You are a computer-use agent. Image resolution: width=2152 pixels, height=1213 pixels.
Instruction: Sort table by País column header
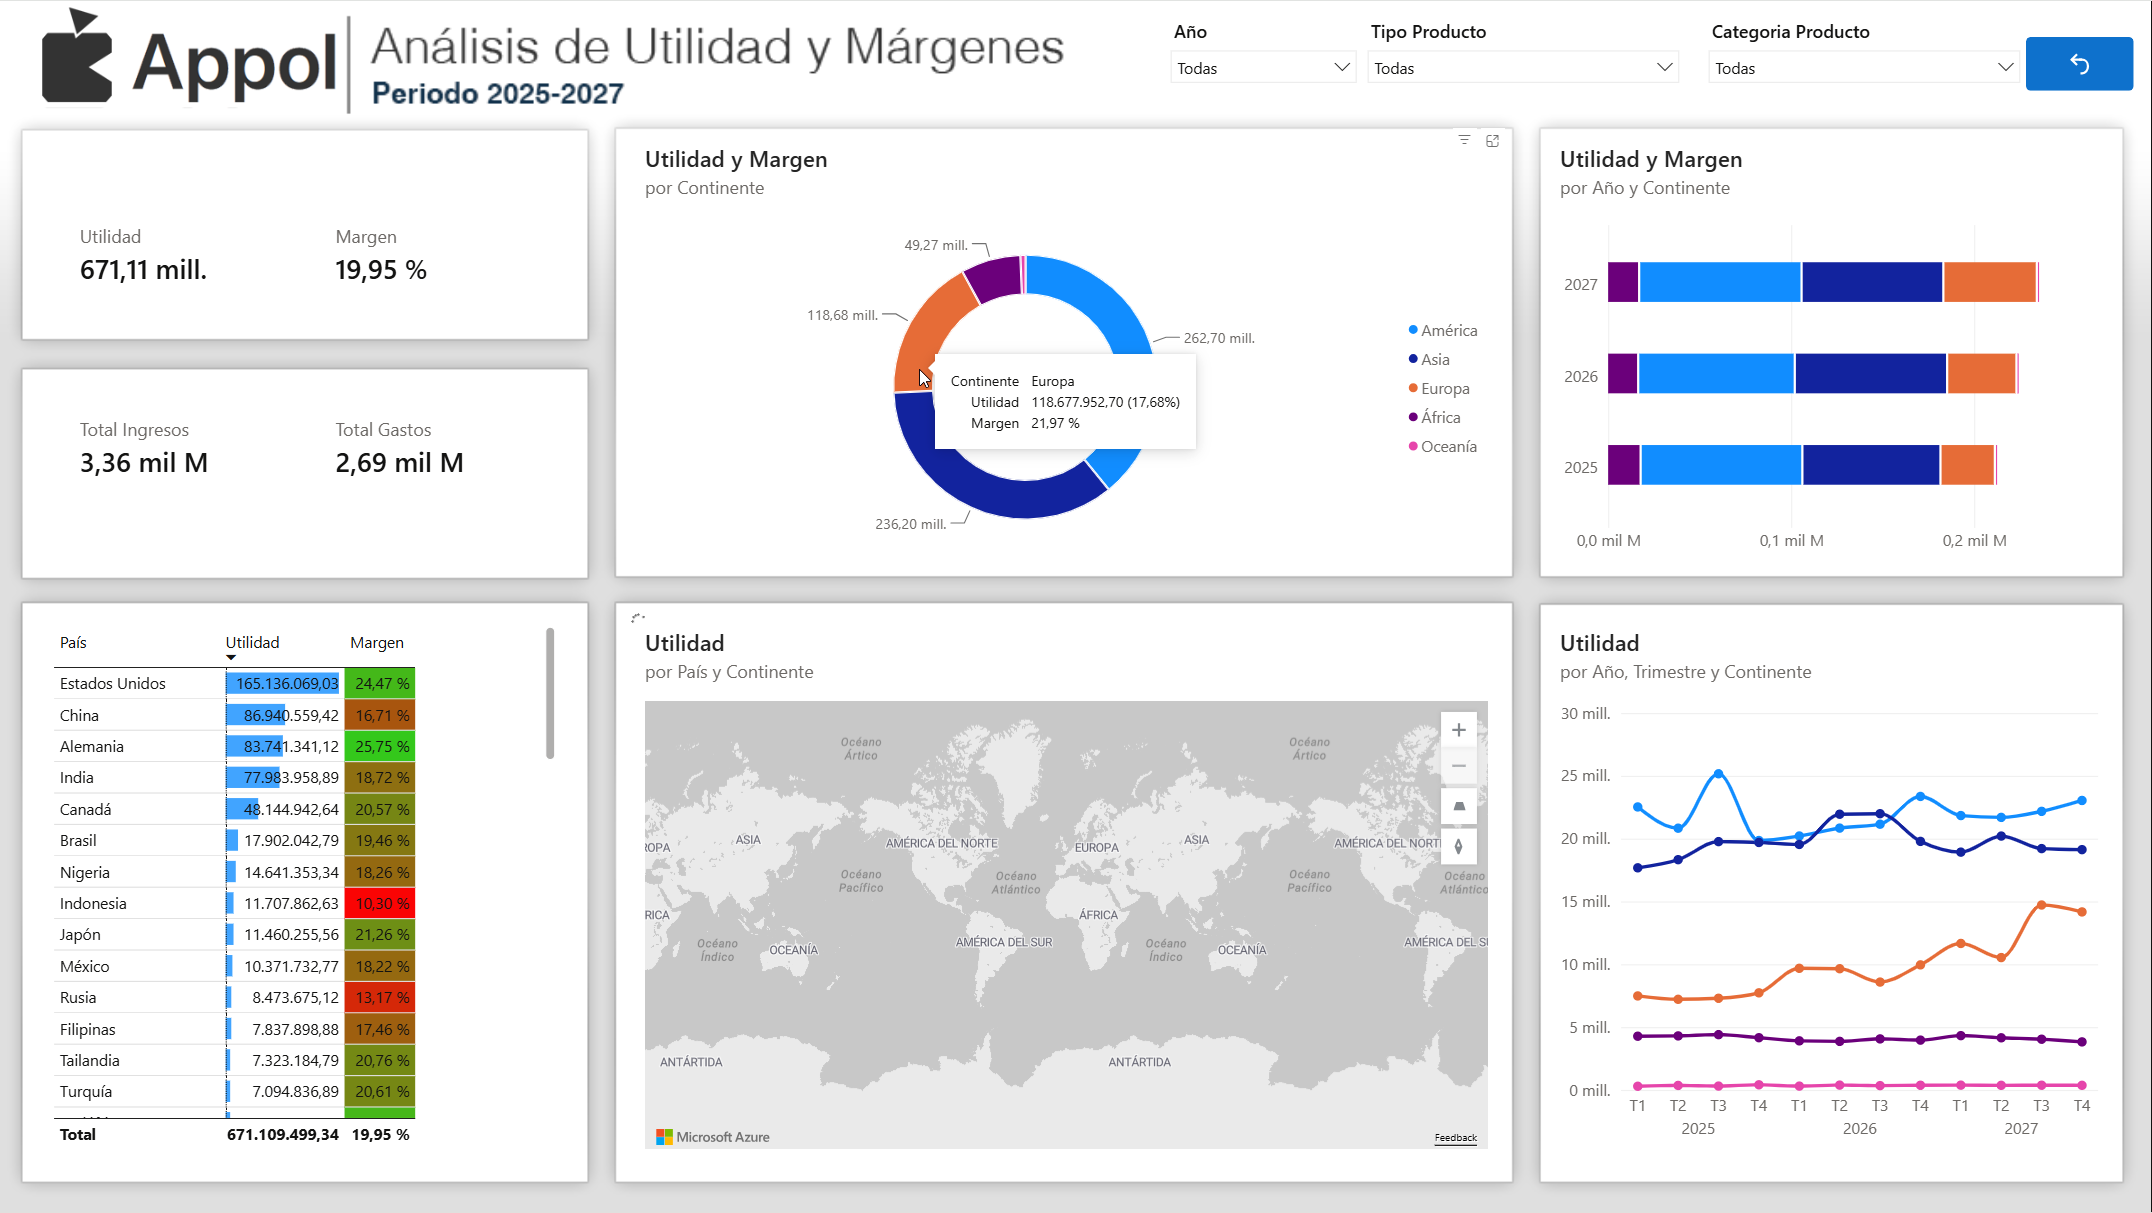coord(73,642)
